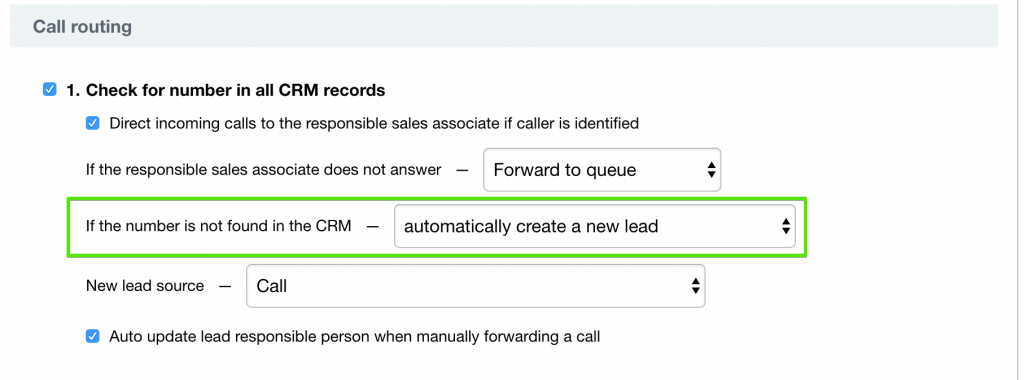Click the New lead source label

[x=145, y=286]
